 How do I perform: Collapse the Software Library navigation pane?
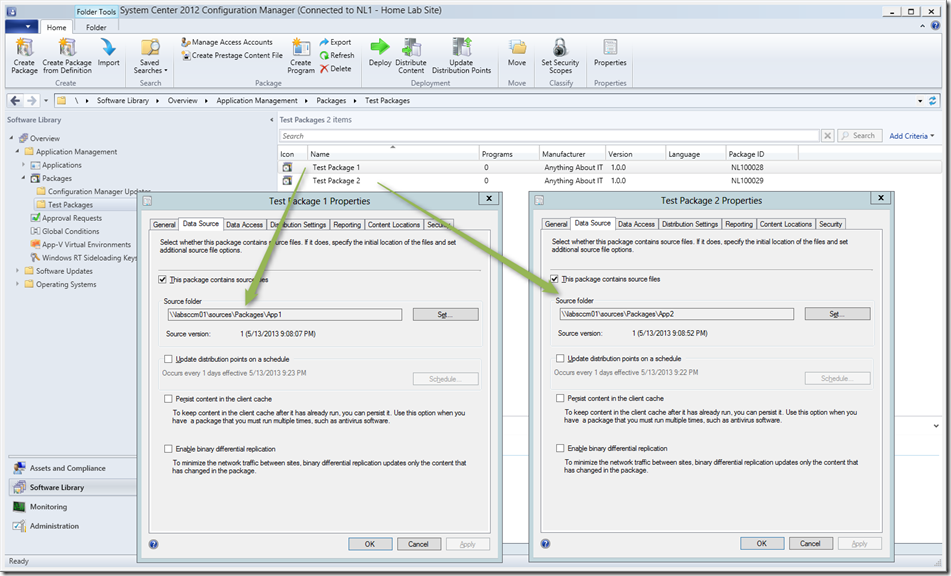(x=271, y=120)
